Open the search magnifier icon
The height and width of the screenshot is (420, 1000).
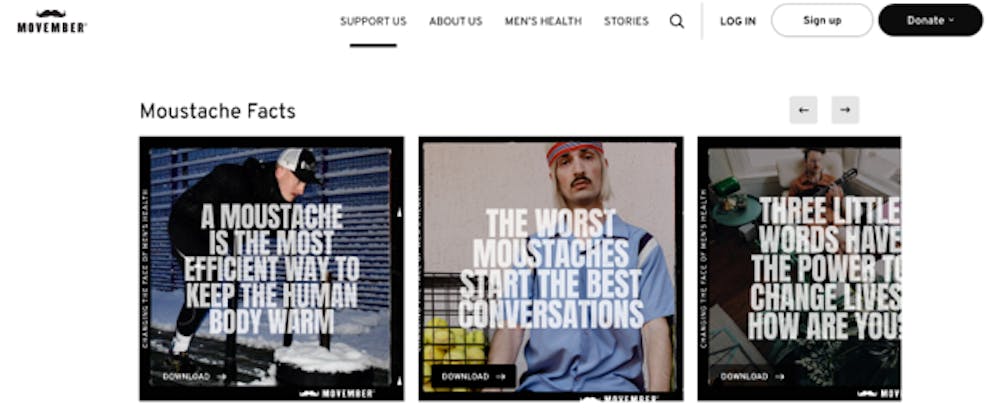click(x=677, y=21)
